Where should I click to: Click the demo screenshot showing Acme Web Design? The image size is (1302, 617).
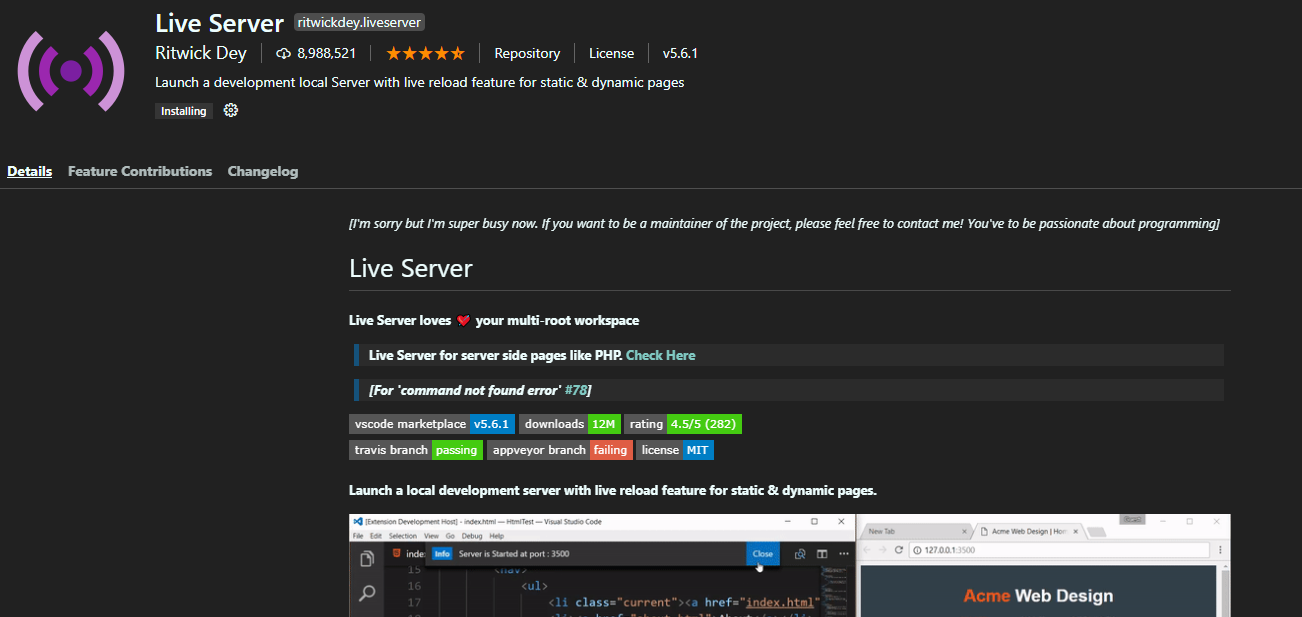click(790, 565)
